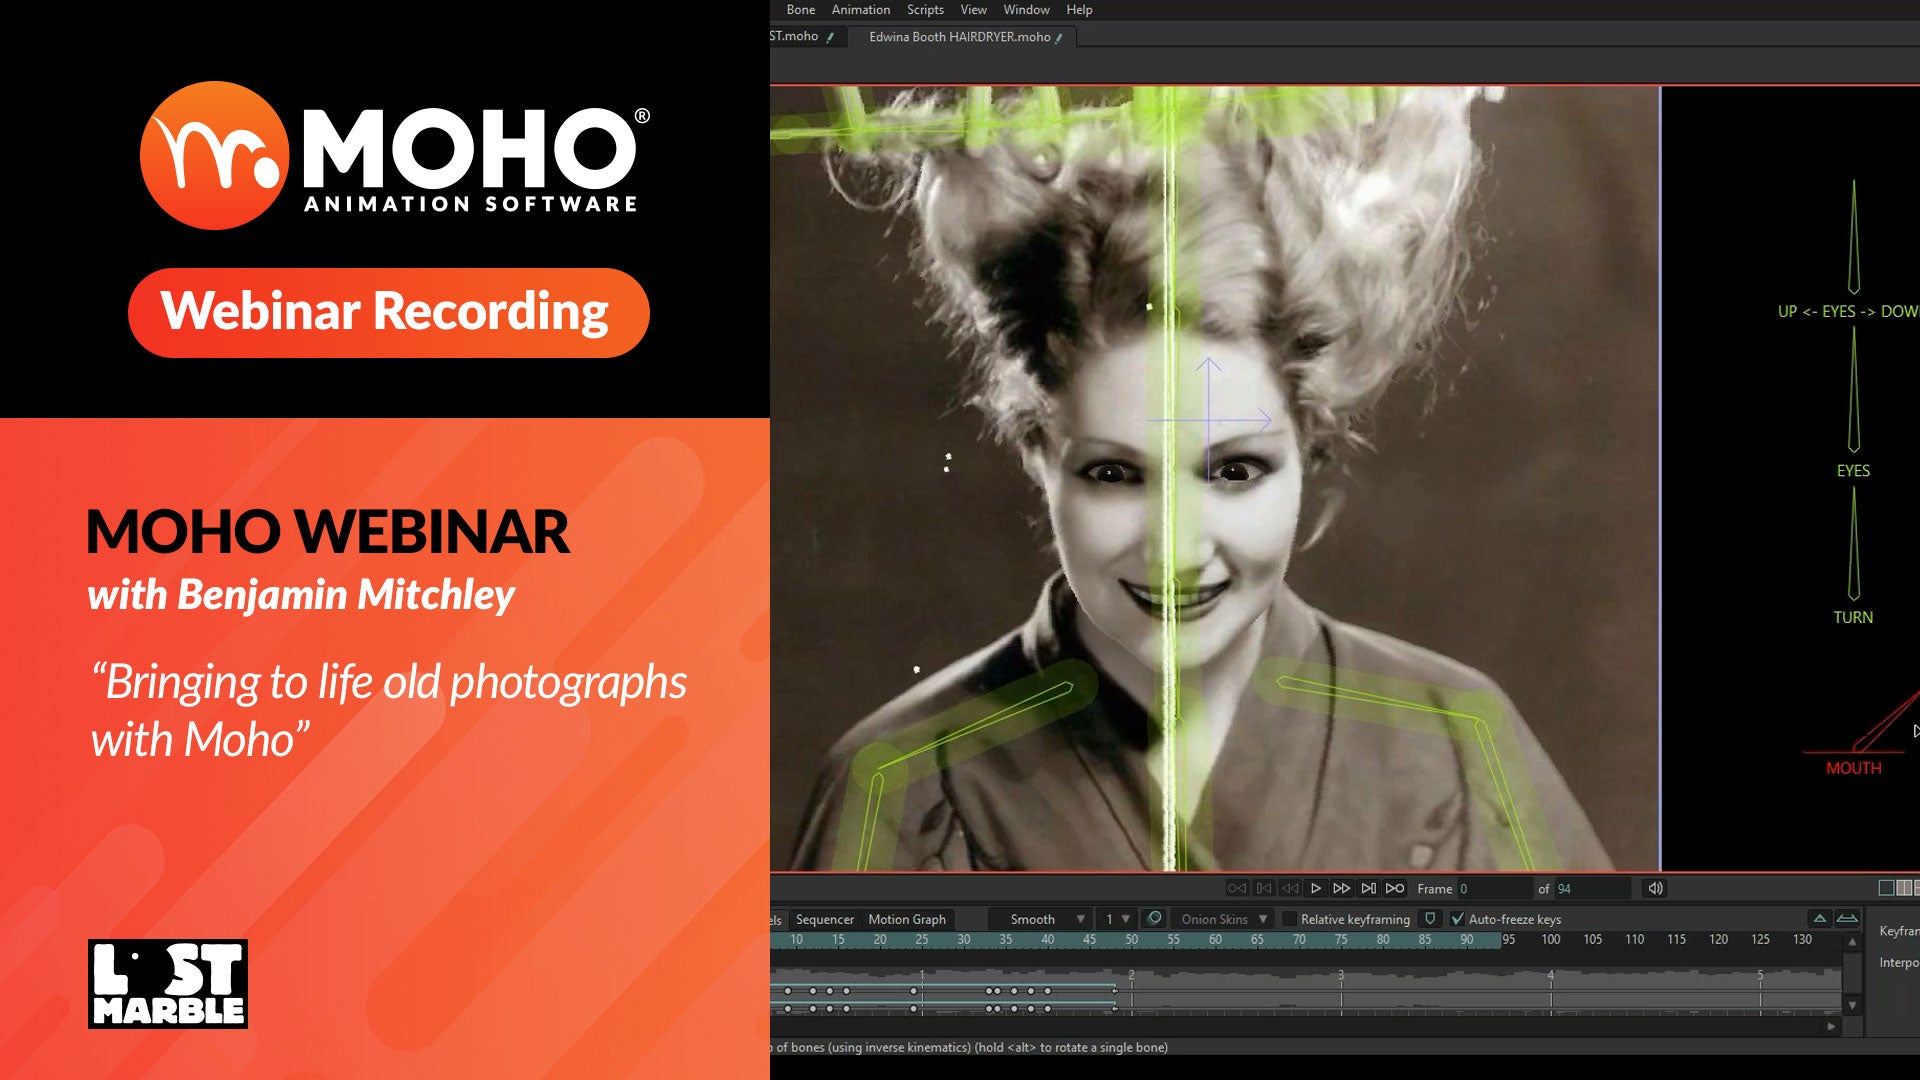1920x1080 pixels.
Task: Switch to the Motion Graph tab
Action: point(906,919)
